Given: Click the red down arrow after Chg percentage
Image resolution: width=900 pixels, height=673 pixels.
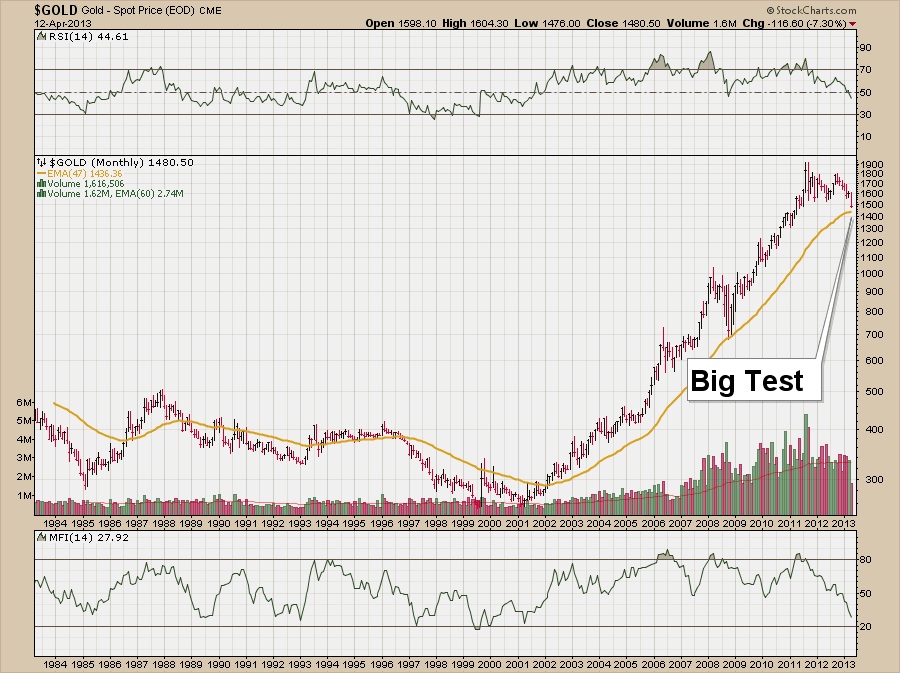Looking at the screenshot, I should (853, 22).
